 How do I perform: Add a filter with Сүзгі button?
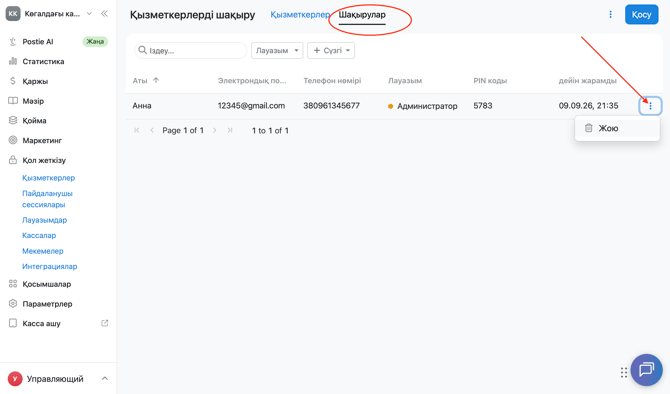(331, 50)
